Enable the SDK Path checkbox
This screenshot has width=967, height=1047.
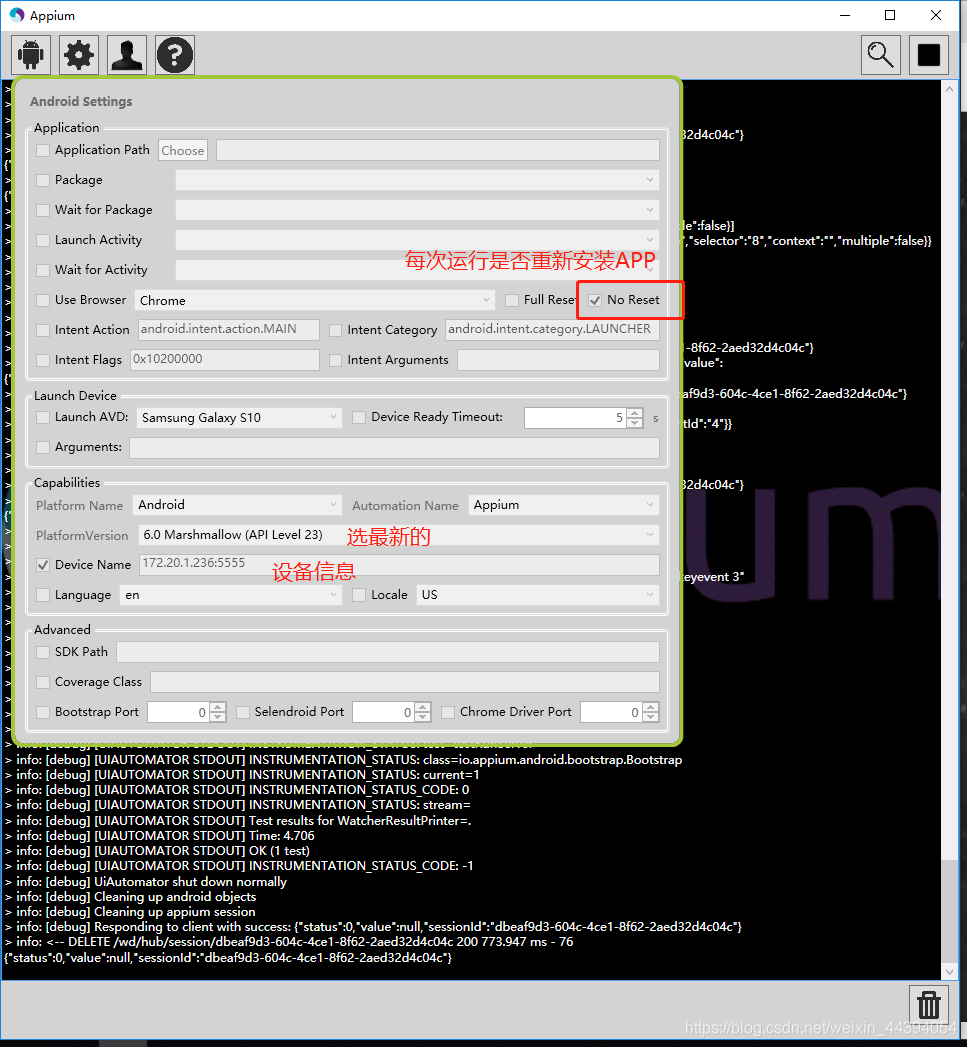[43, 652]
